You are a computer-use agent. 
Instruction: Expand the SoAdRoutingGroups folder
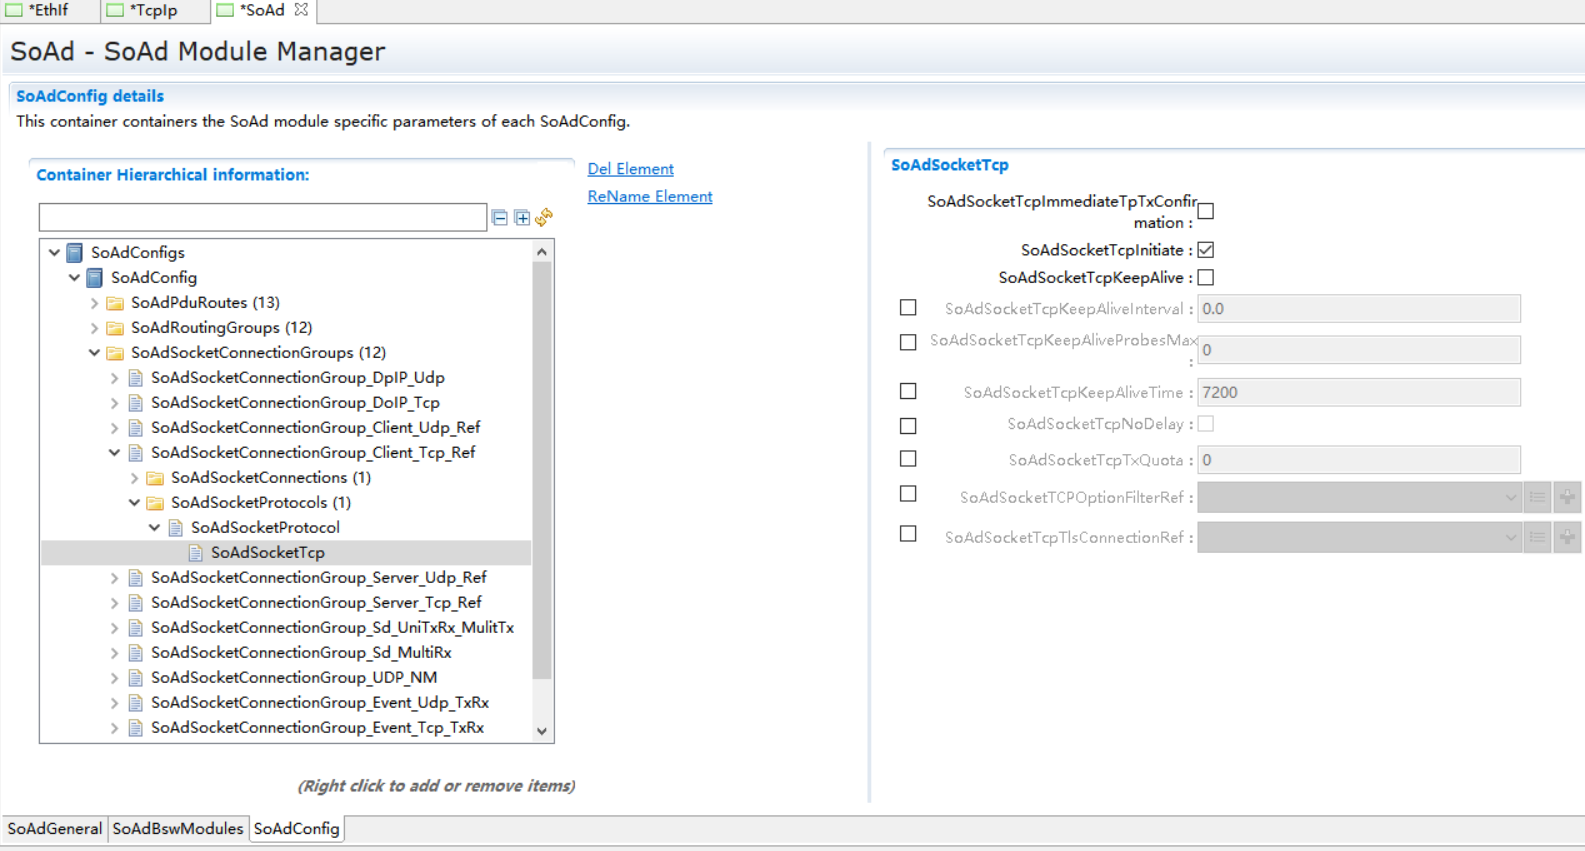(x=95, y=328)
